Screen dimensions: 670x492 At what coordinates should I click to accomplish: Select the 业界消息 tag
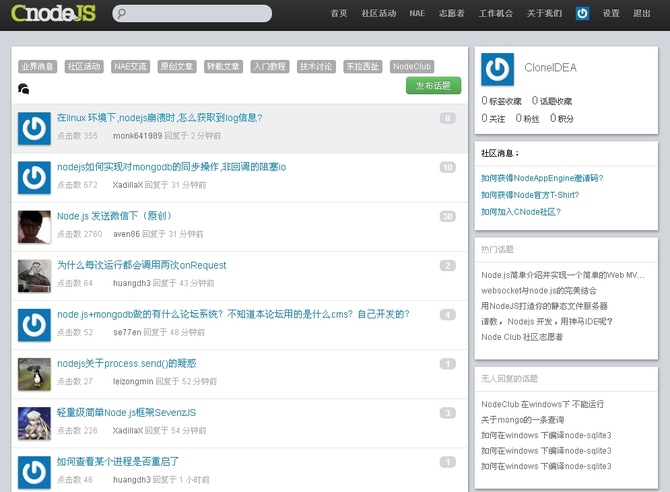(x=37, y=66)
